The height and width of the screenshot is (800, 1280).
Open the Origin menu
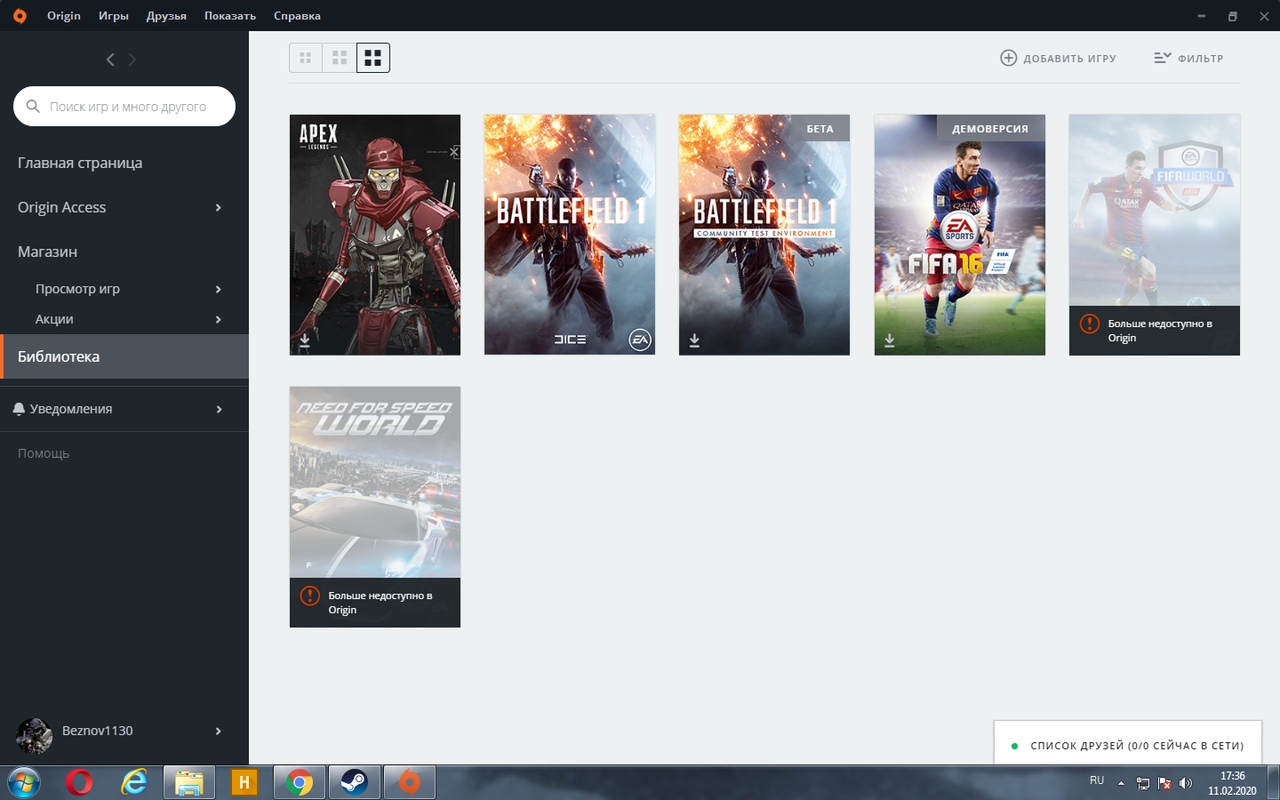[64, 16]
